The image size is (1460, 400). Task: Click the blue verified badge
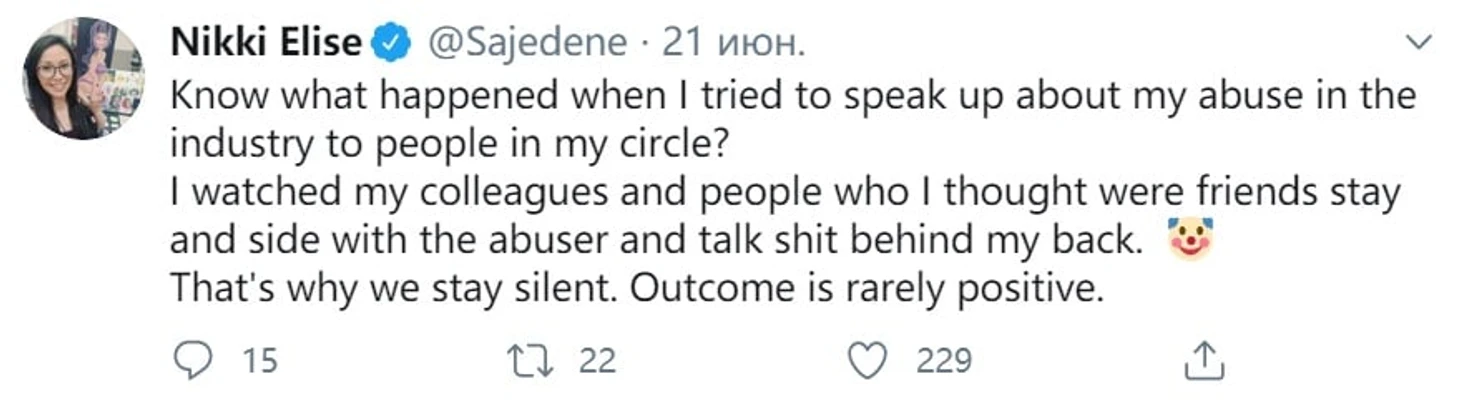(390, 43)
